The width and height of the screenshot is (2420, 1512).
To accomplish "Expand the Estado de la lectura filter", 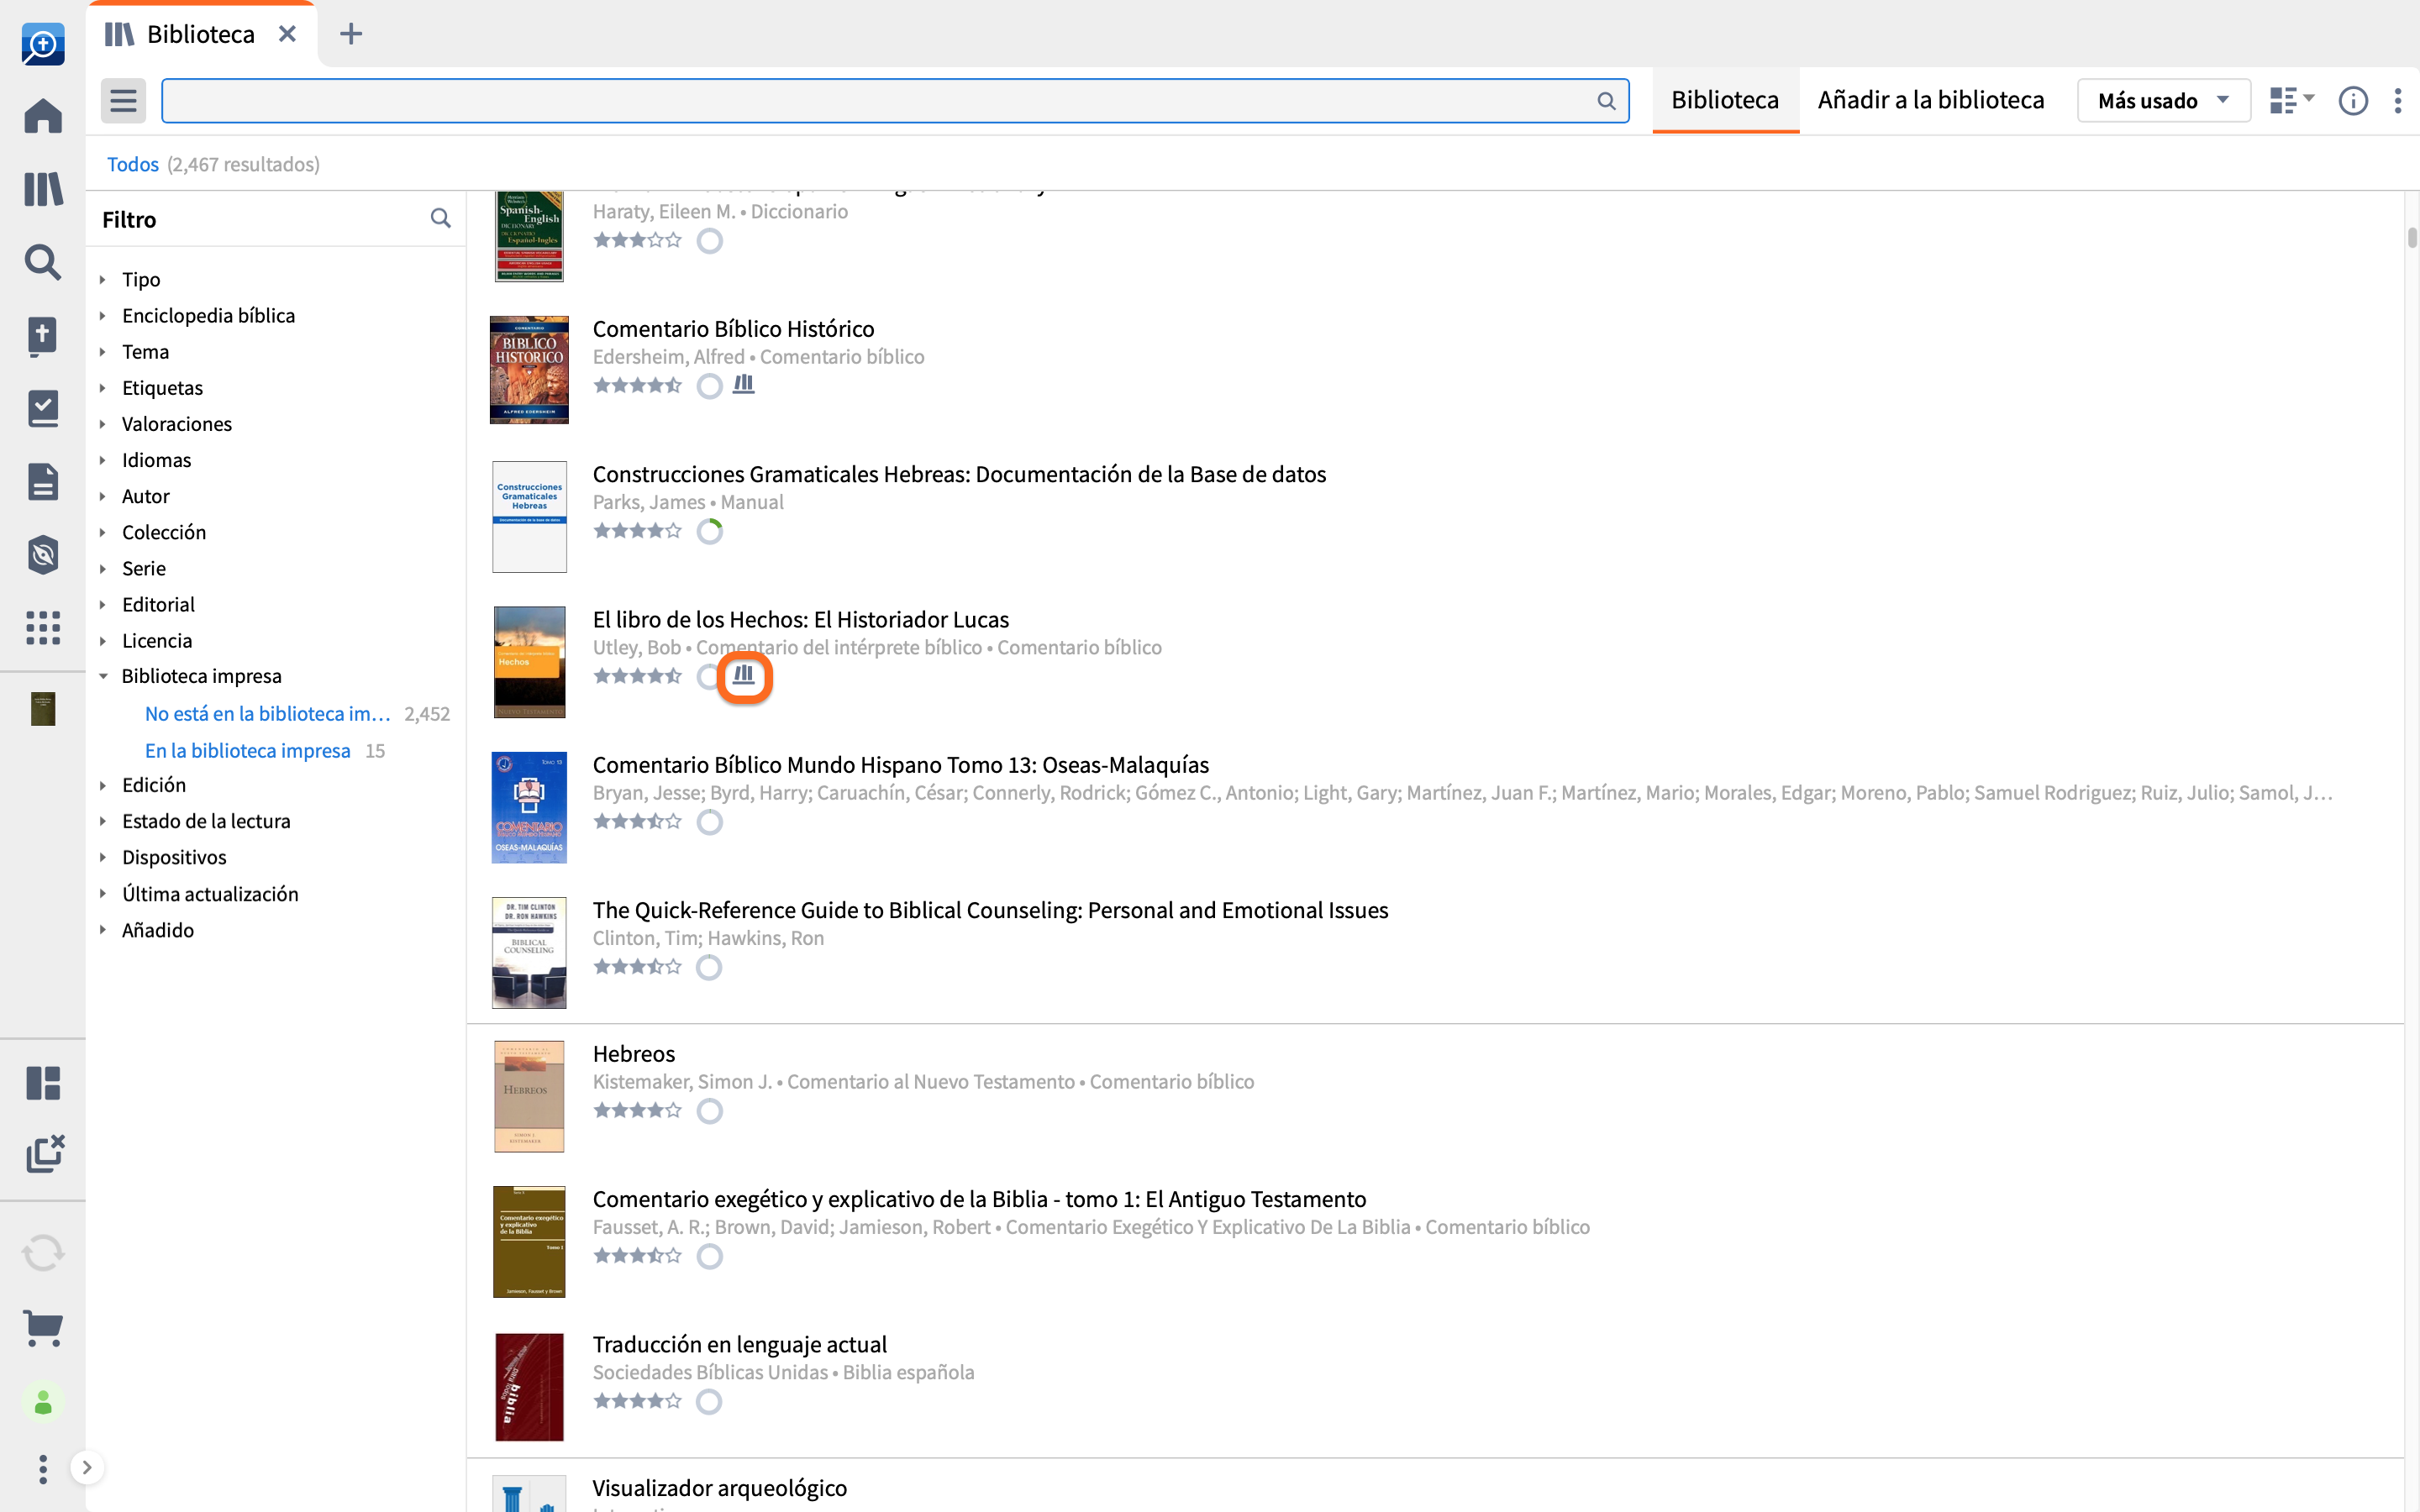I will pos(103,821).
